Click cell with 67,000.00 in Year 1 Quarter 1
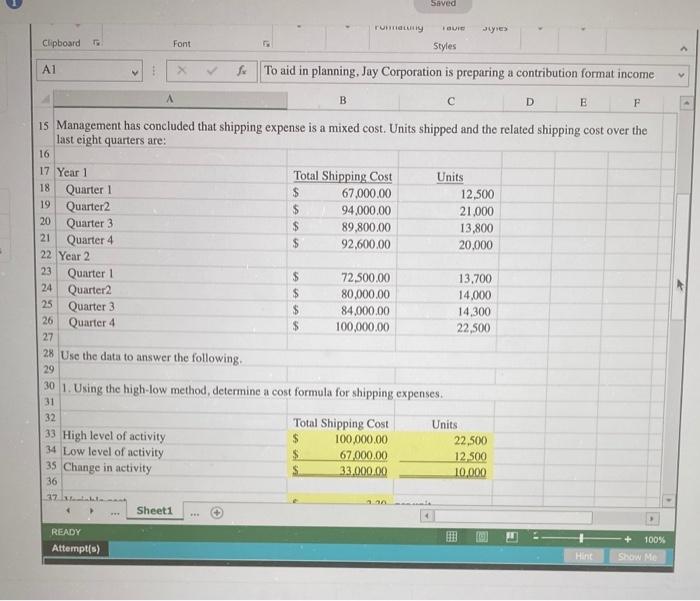700x601 pixels. tap(342, 193)
